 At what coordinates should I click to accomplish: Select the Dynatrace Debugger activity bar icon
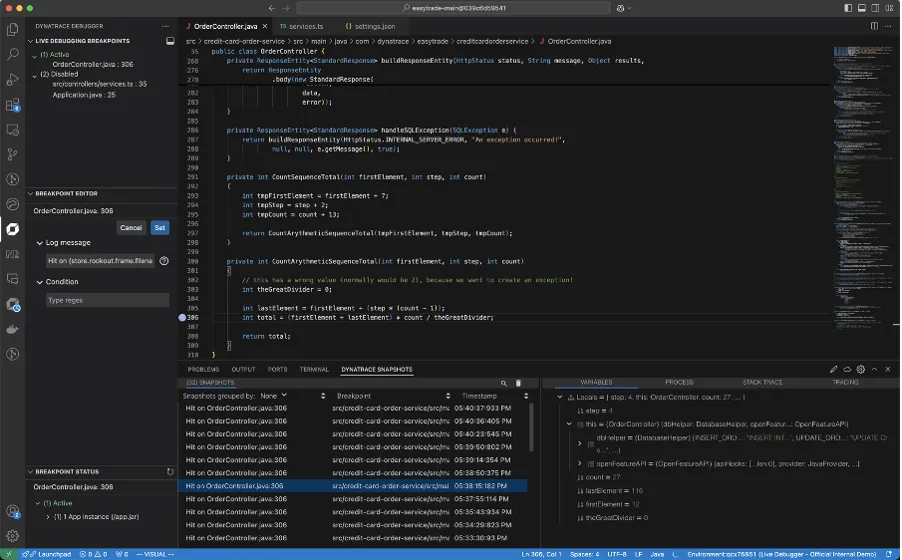pos(12,229)
